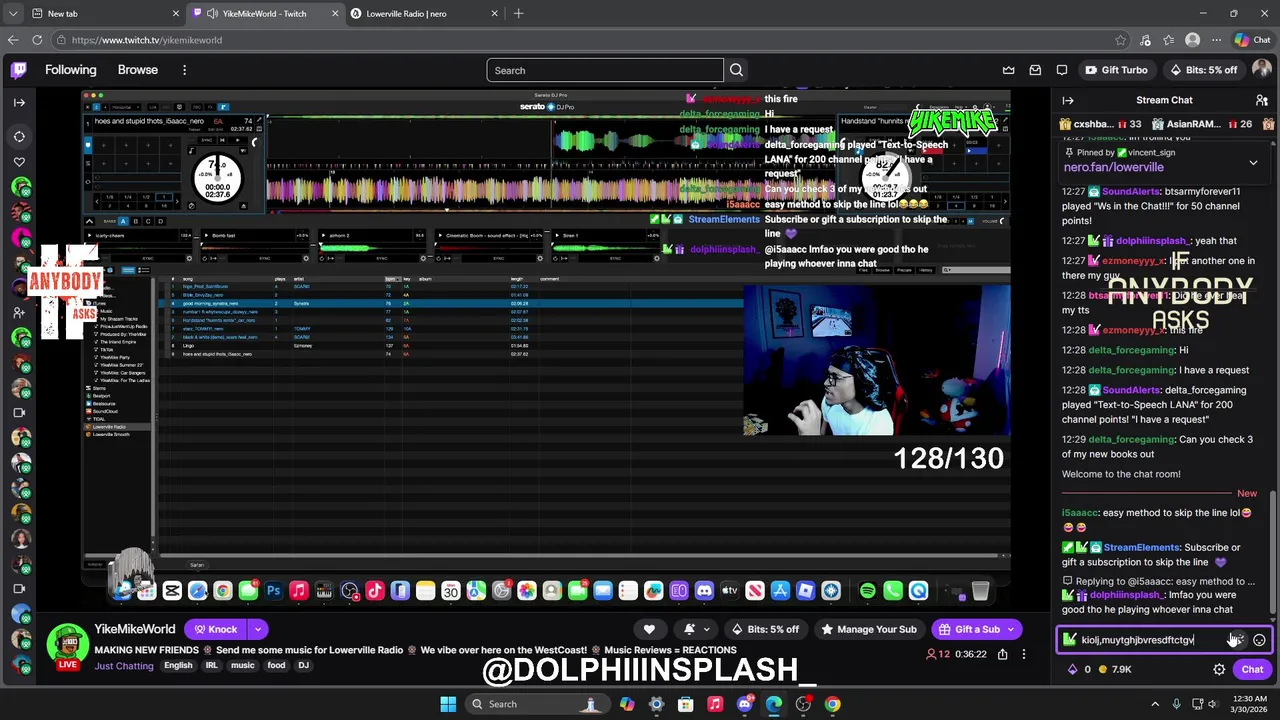This screenshot has width=1280, height=720.
Task: Open the Just Chatting category link
Action: coord(124,666)
